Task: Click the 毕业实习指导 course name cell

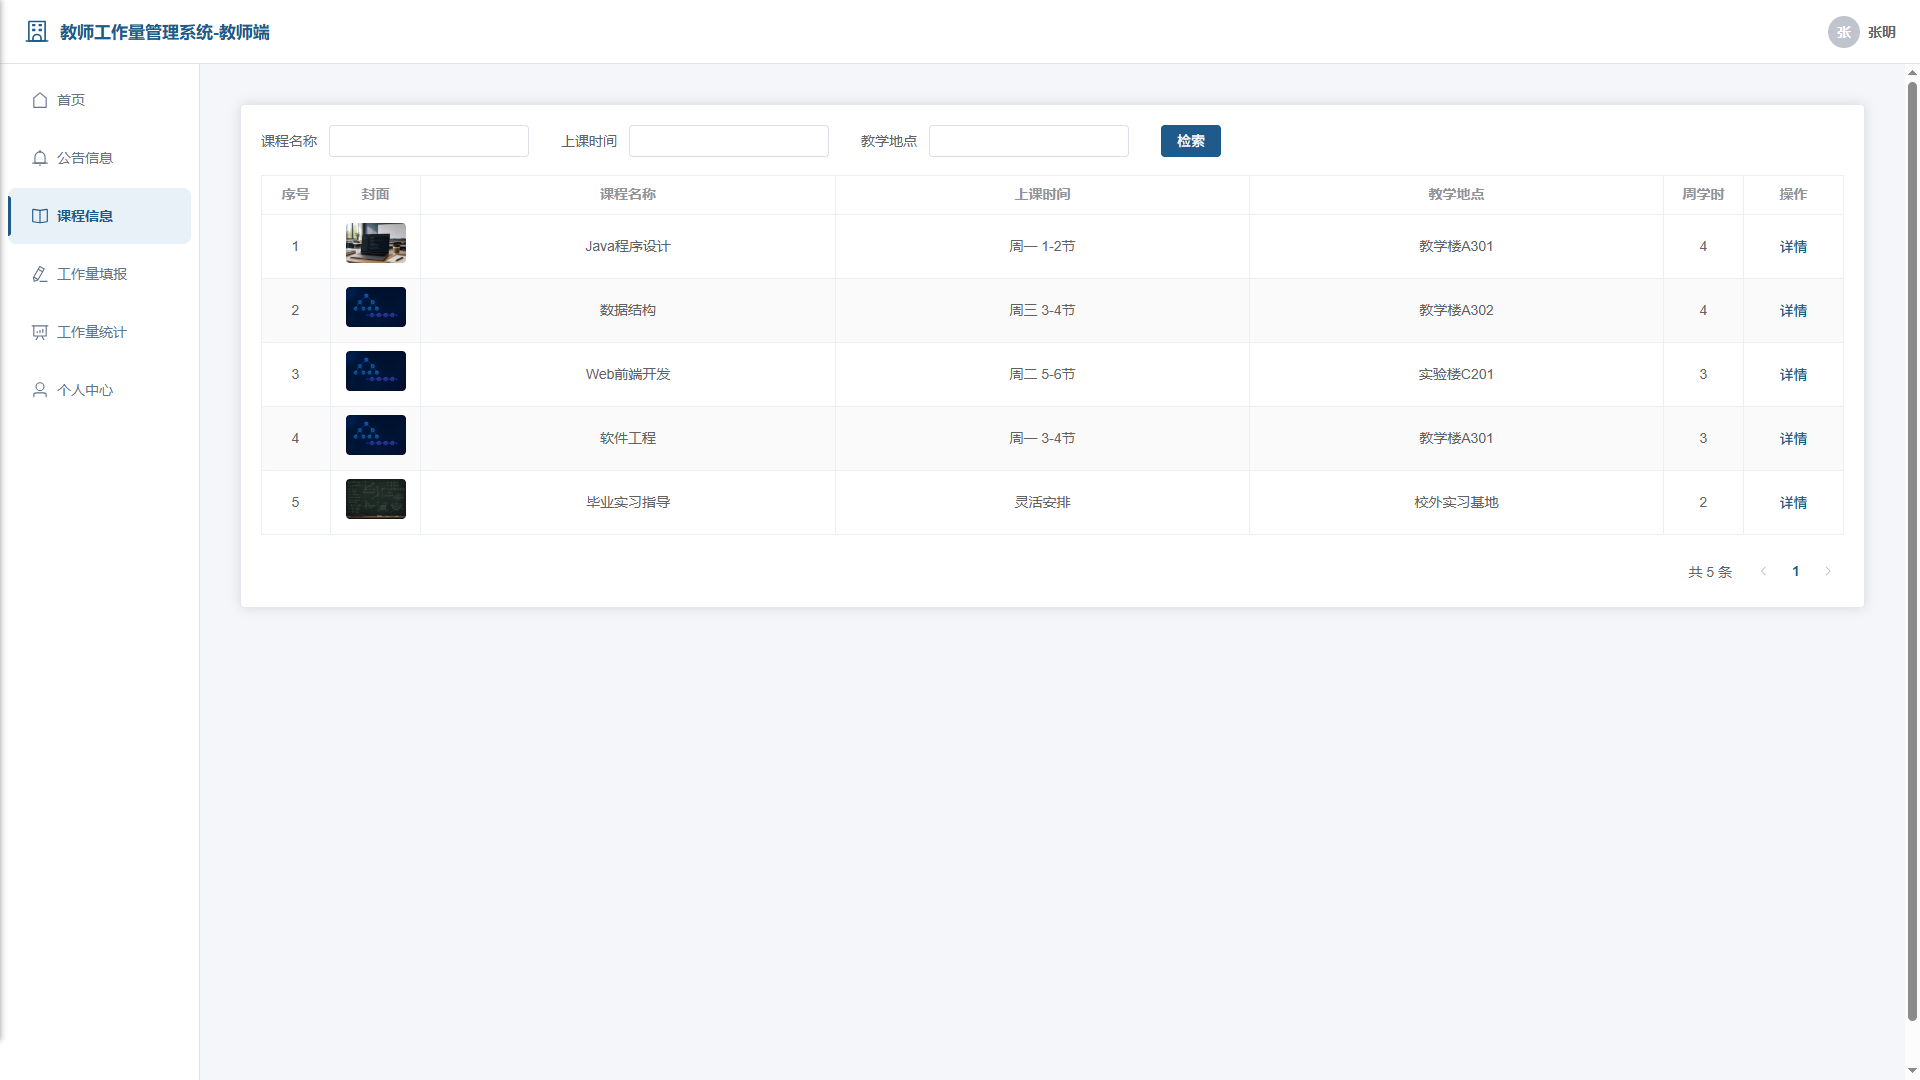Action: click(x=628, y=503)
